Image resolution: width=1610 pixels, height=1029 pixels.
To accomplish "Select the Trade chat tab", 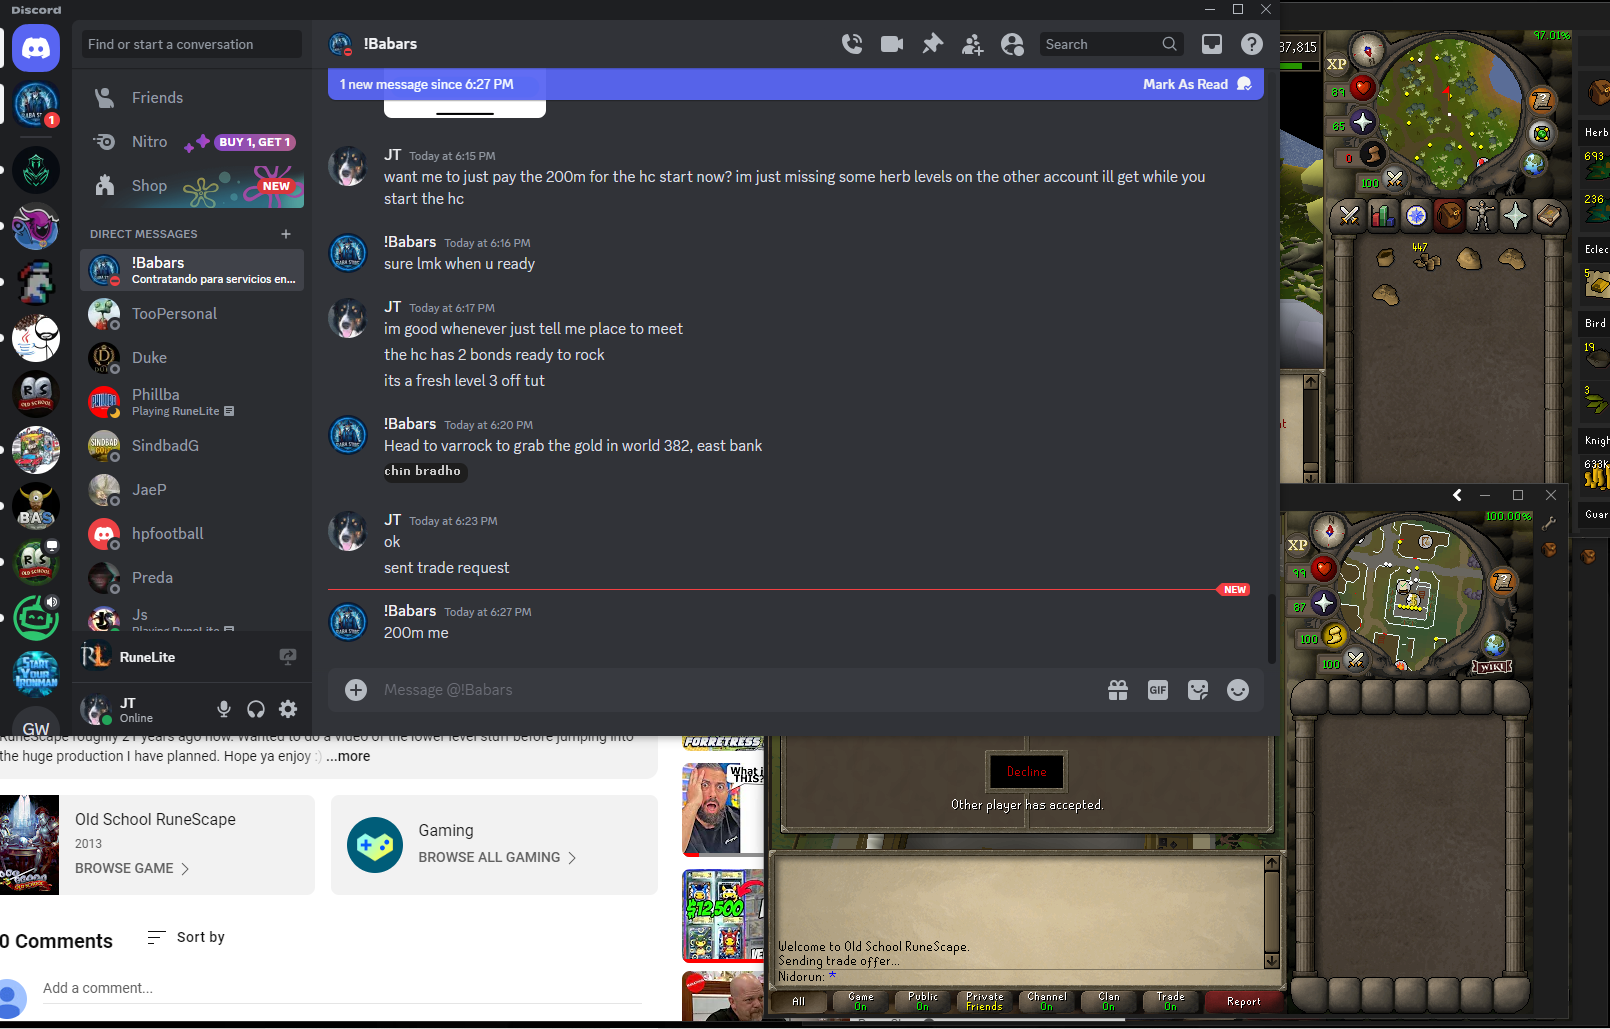I will coord(1171,1001).
